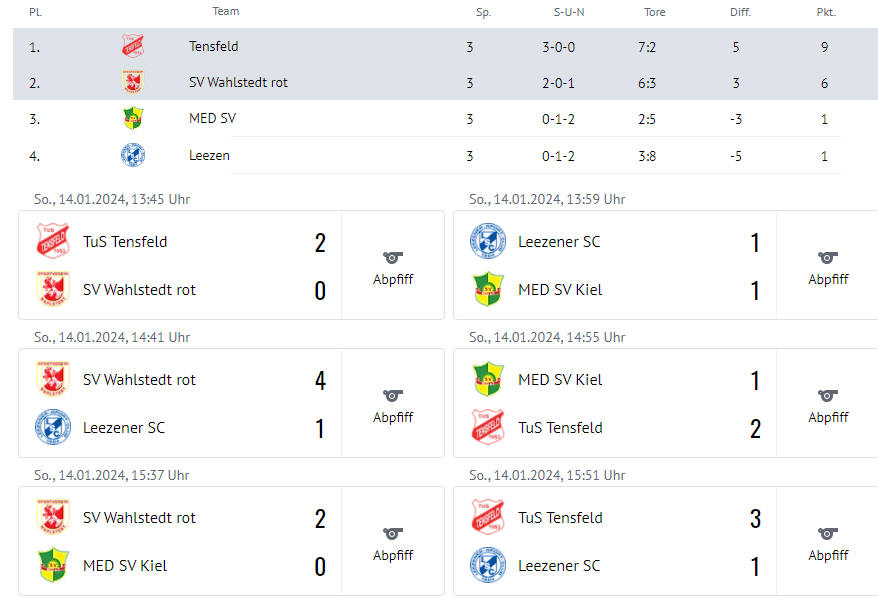Open TuS Tensfeld vs Leezener SC 3:1 match

pos(666,541)
